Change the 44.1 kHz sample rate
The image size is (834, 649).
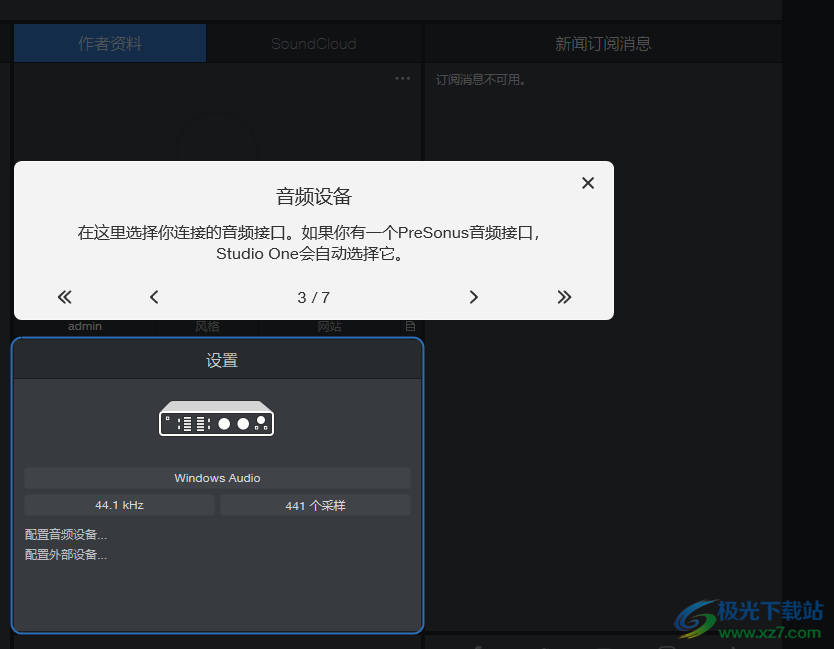tap(119, 505)
